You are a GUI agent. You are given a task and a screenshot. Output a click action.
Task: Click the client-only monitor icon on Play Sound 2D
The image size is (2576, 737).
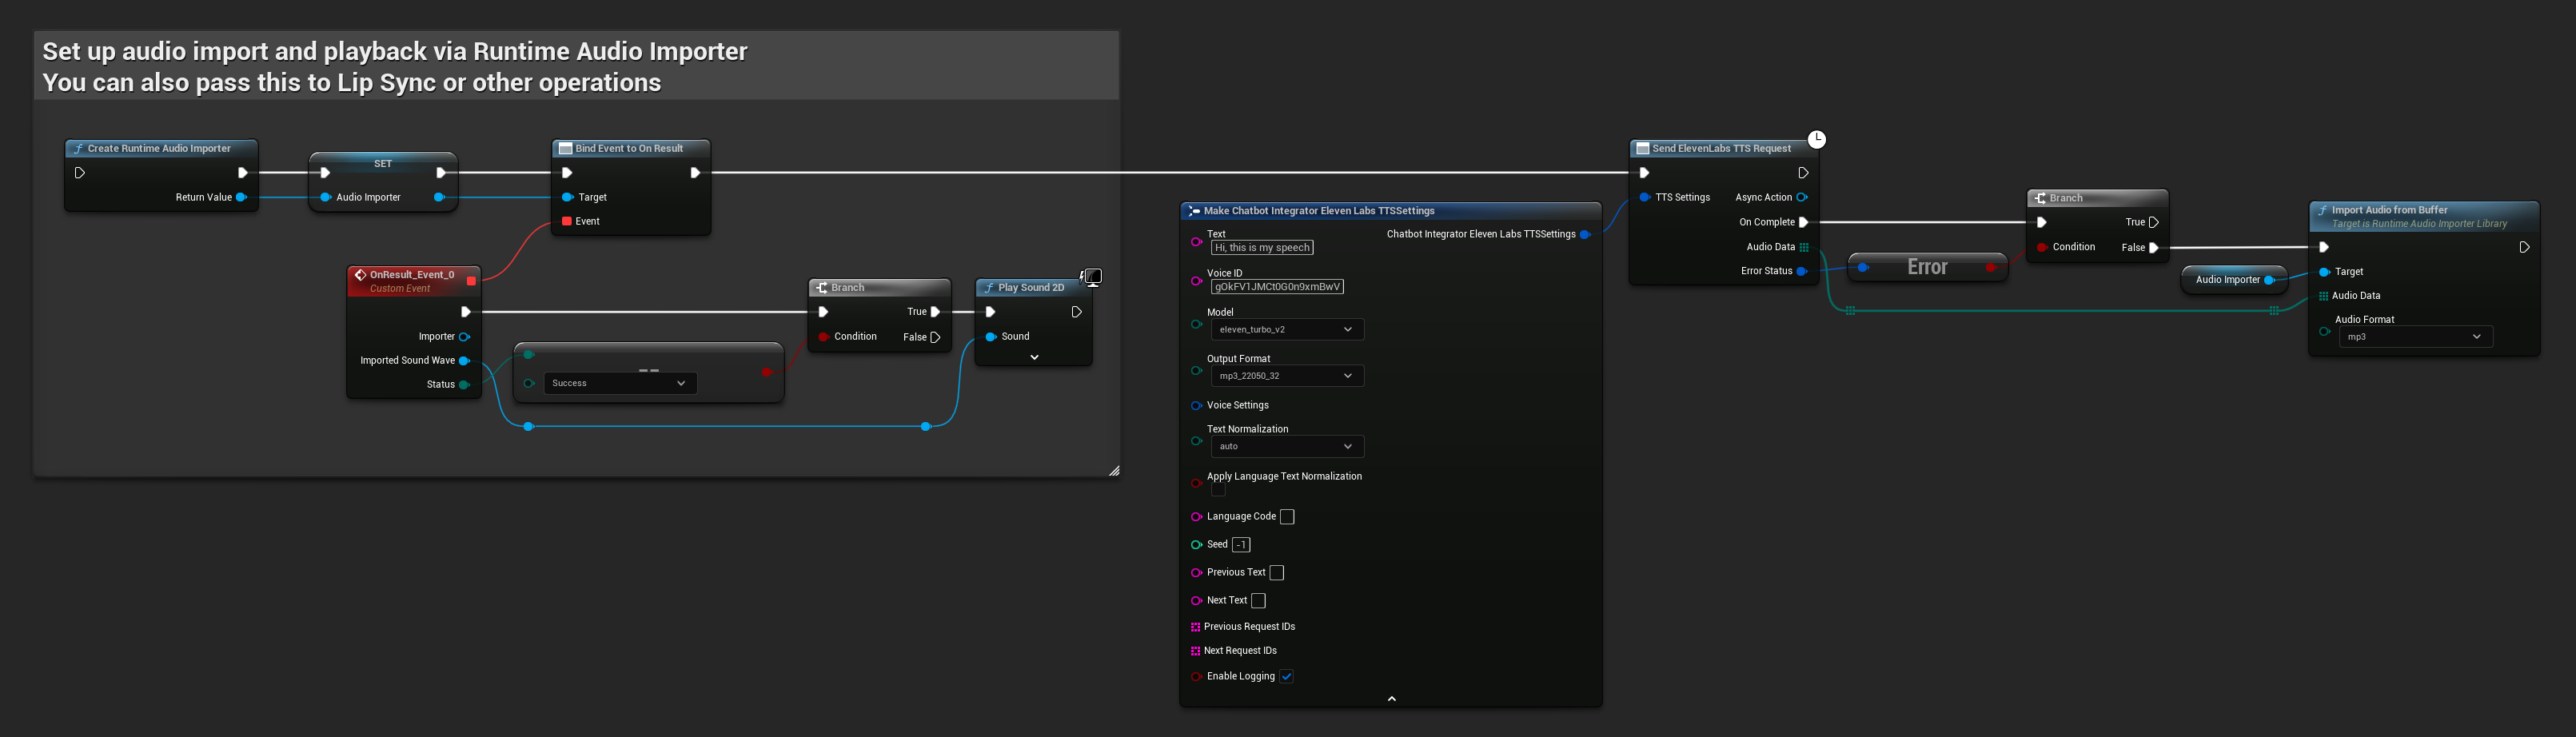pyautogui.click(x=1092, y=277)
